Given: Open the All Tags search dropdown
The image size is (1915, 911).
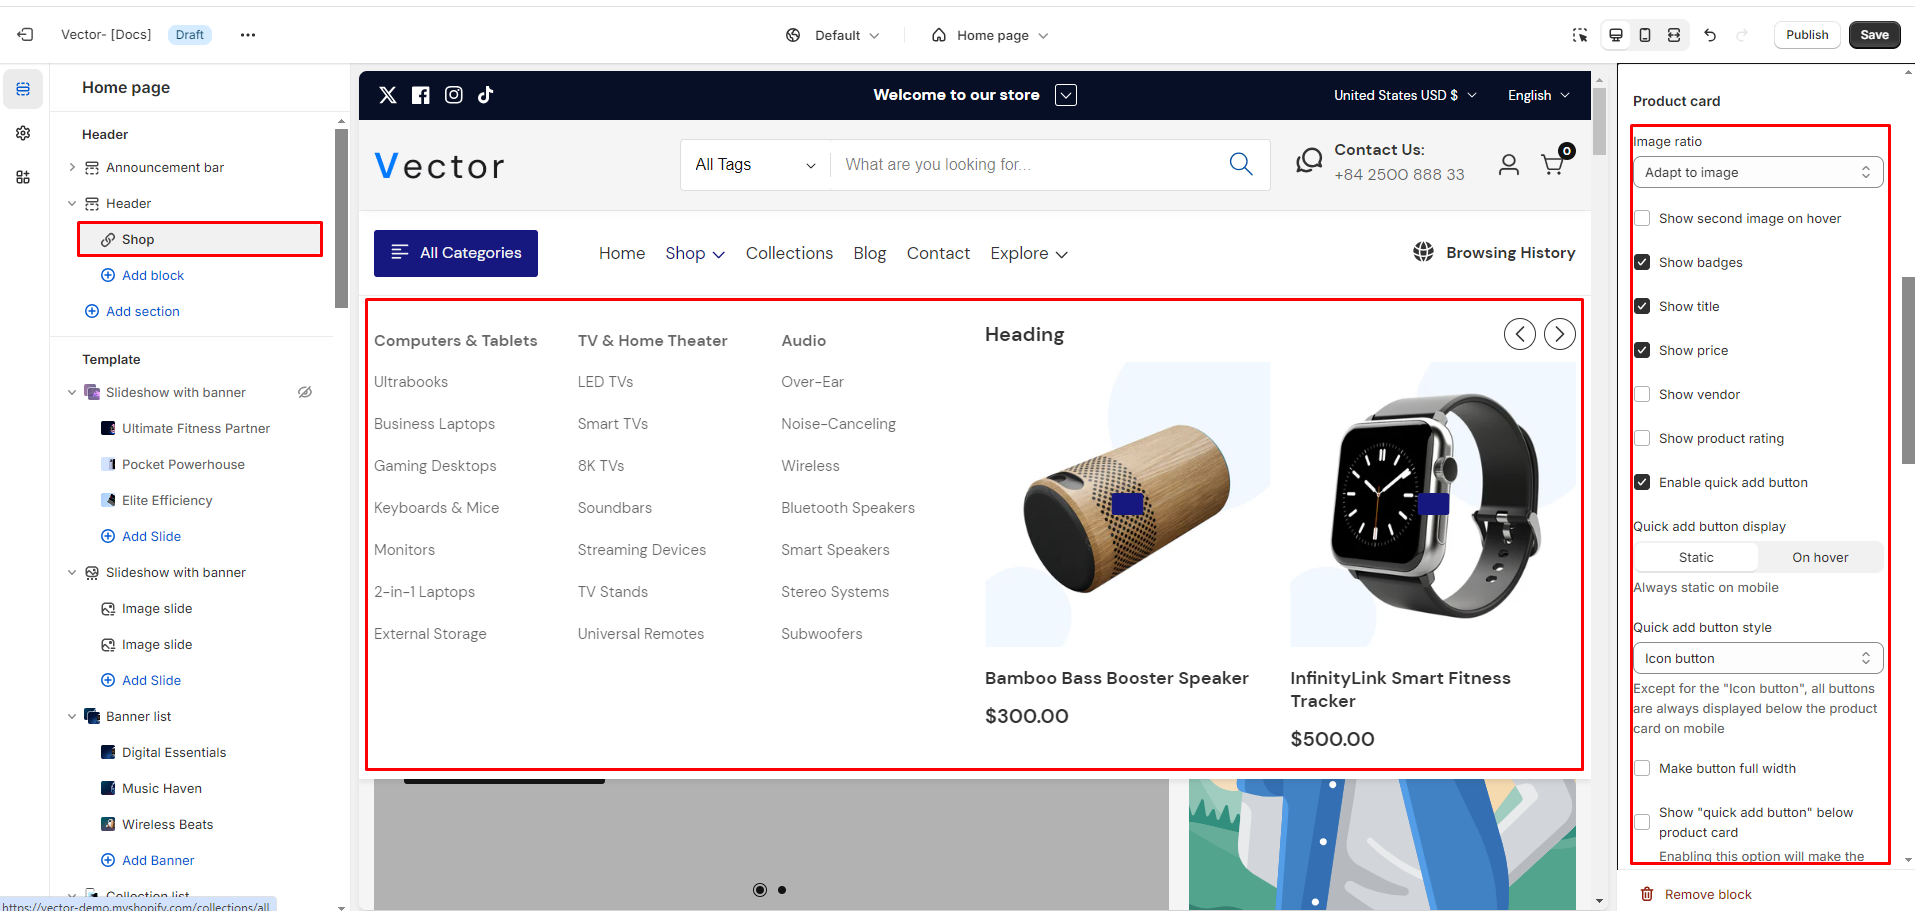Looking at the screenshot, I should point(755,165).
